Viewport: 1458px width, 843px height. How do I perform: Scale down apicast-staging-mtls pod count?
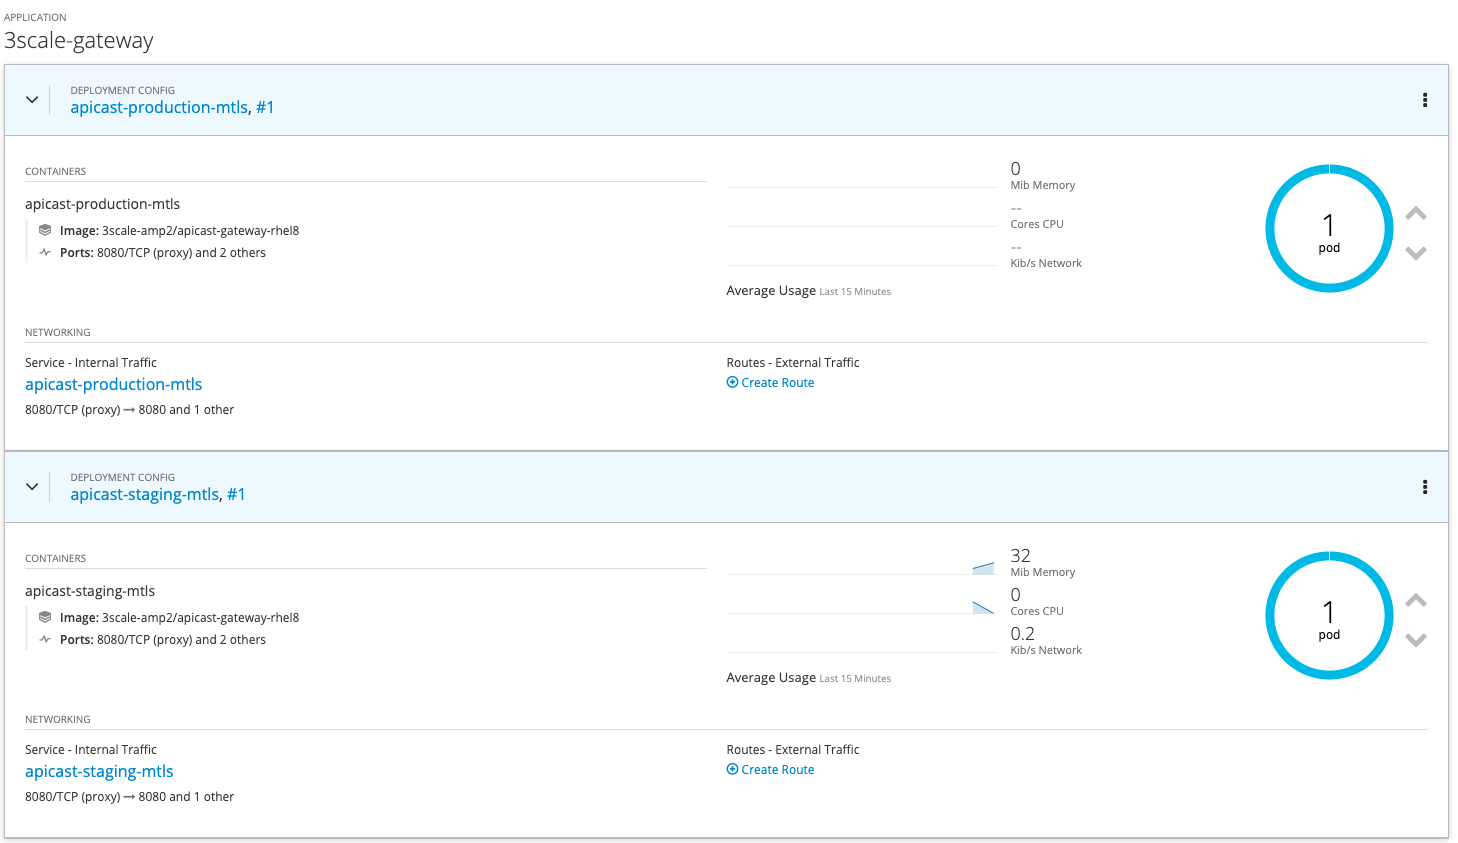point(1415,640)
